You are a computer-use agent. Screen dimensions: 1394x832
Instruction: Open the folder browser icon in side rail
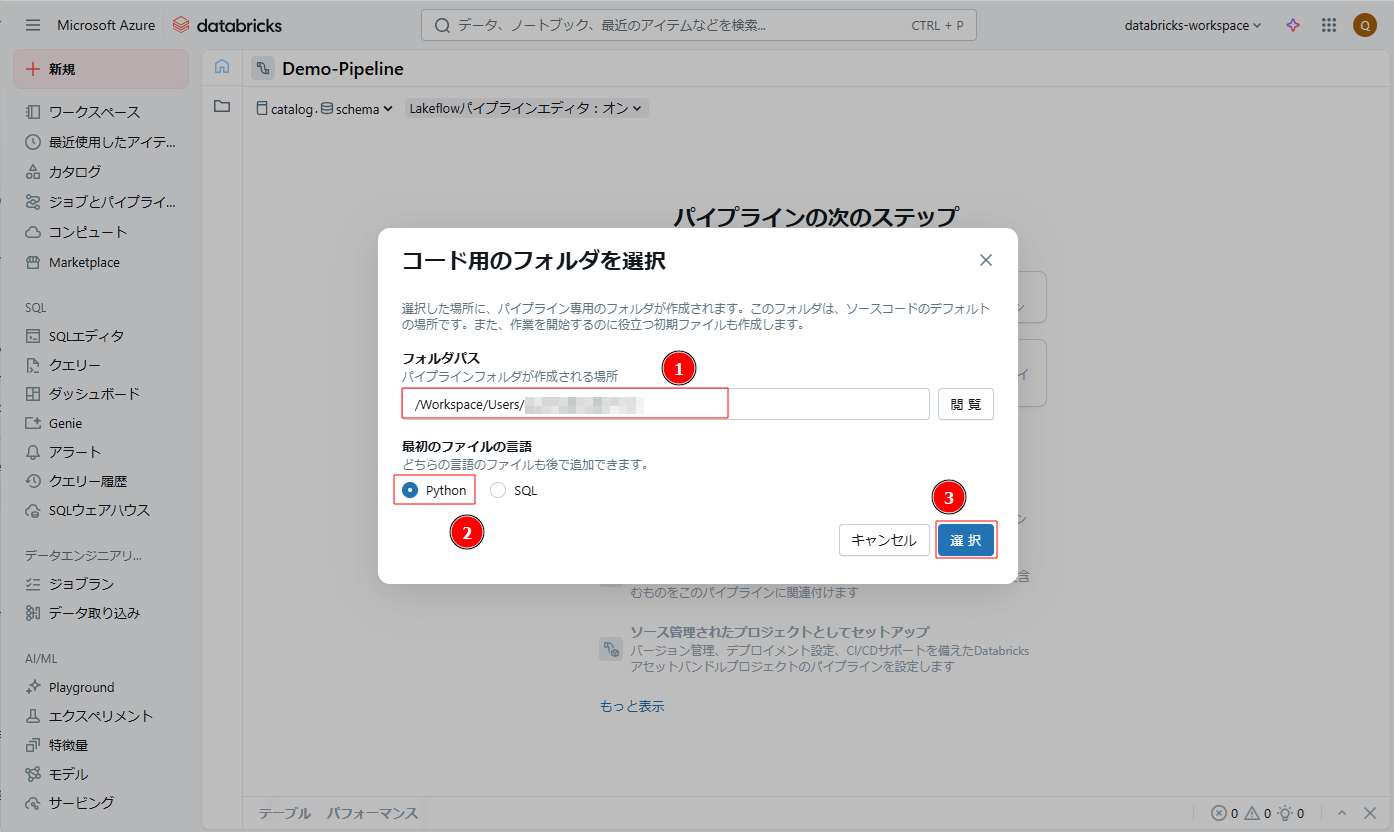tap(222, 106)
